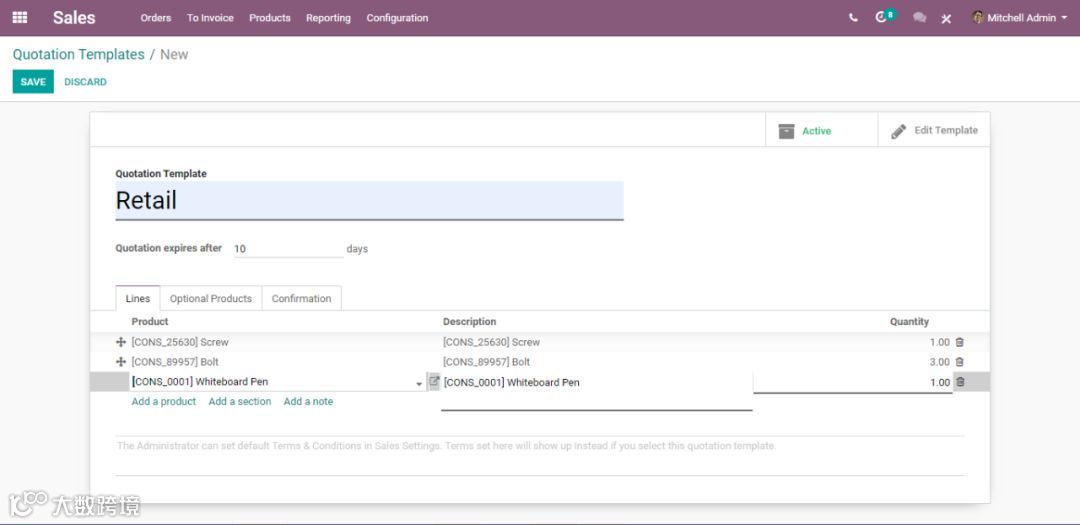
Task: Grab the drag handle of Bolt row
Action: click(x=121, y=362)
